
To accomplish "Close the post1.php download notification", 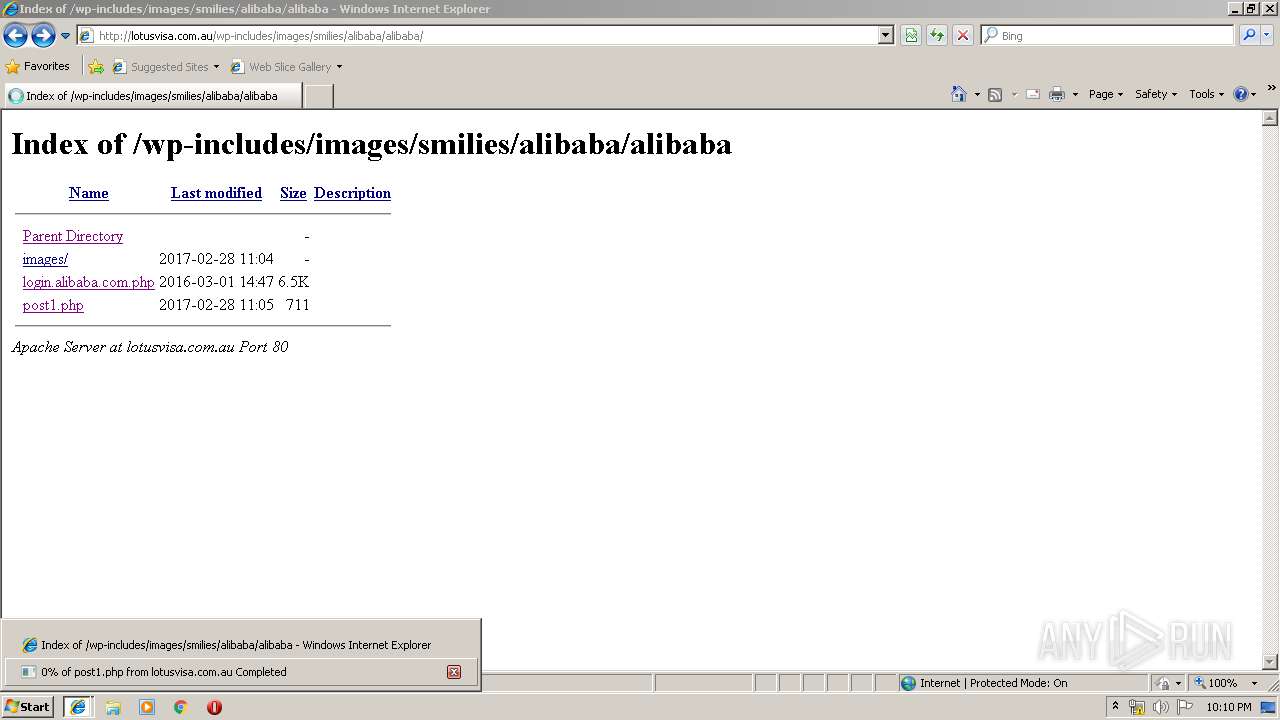I will (454, 672).
